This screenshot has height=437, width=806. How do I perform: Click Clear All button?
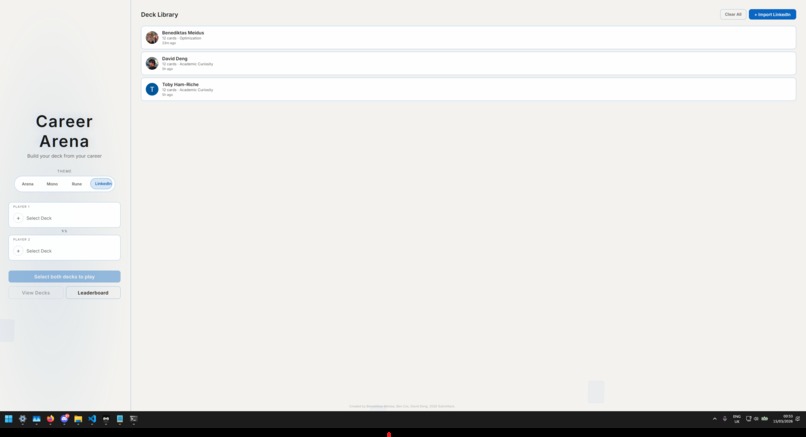tap(733, 14)
